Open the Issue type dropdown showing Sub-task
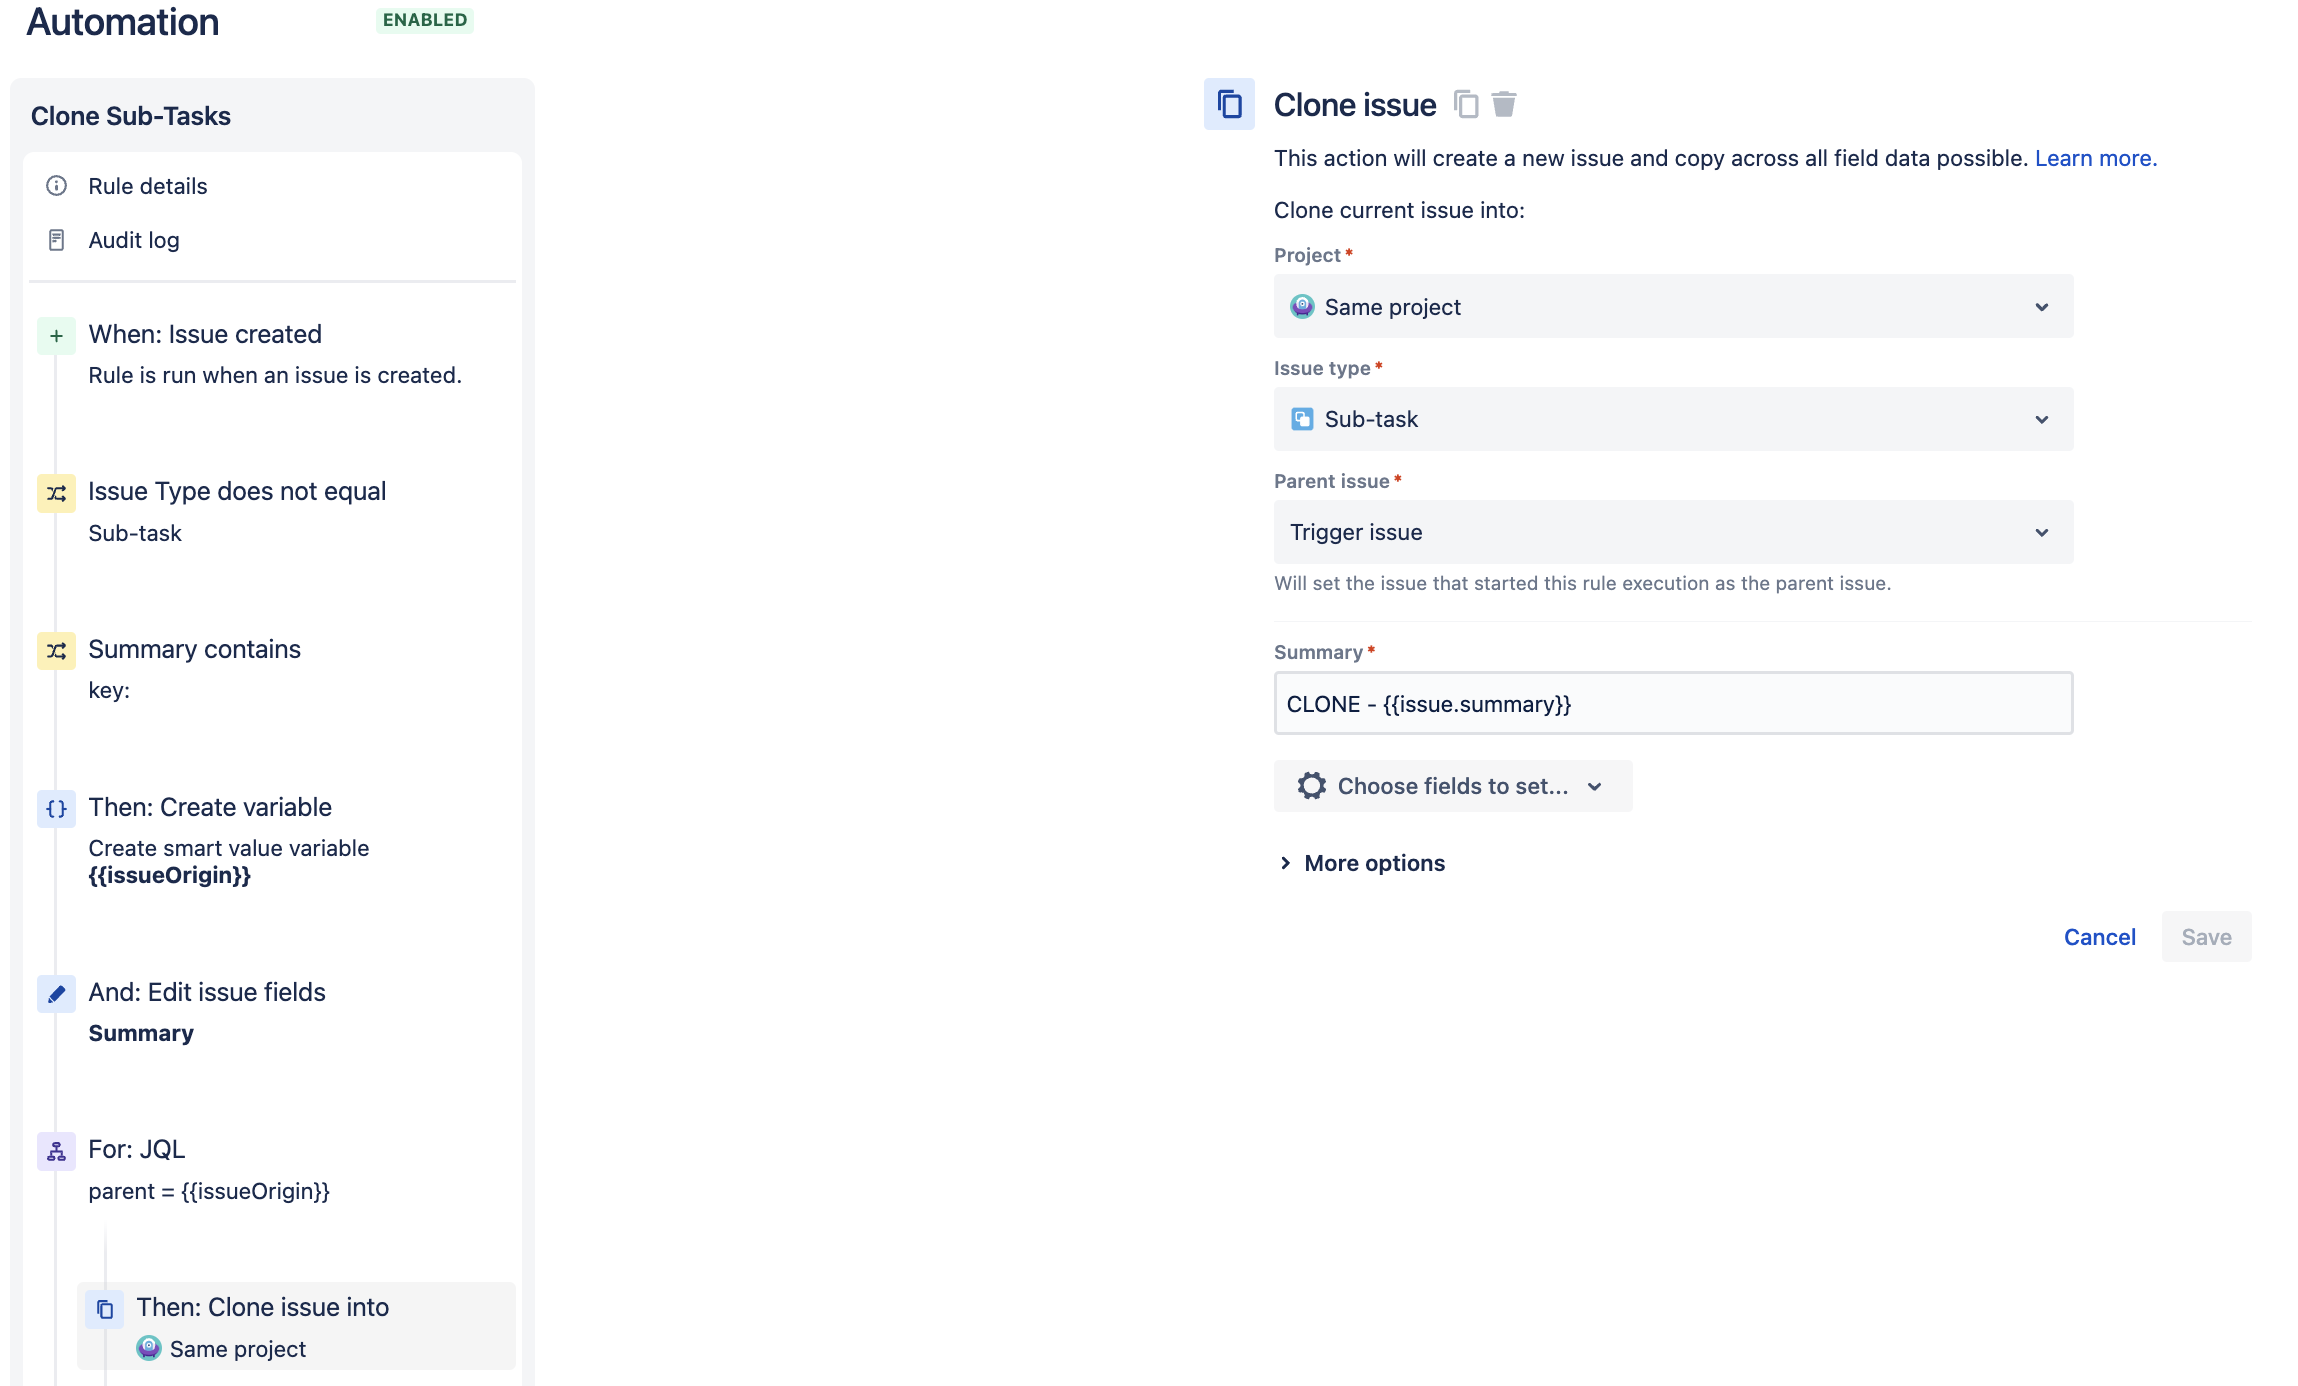 [x=1672, y=419]
